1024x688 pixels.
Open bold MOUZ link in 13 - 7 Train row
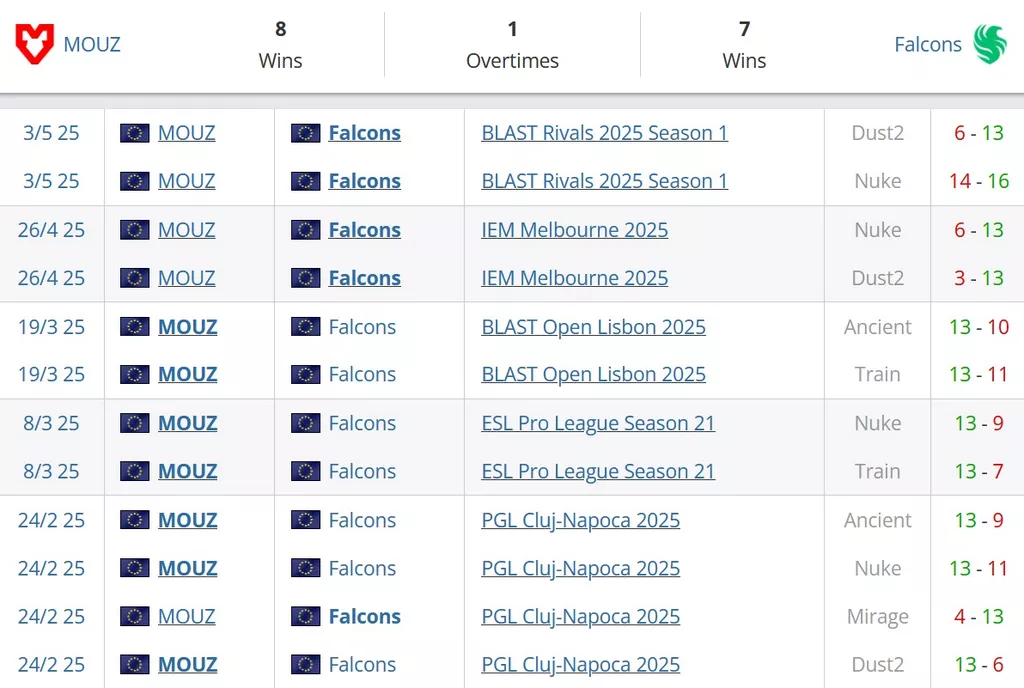(x=187, y=471)
